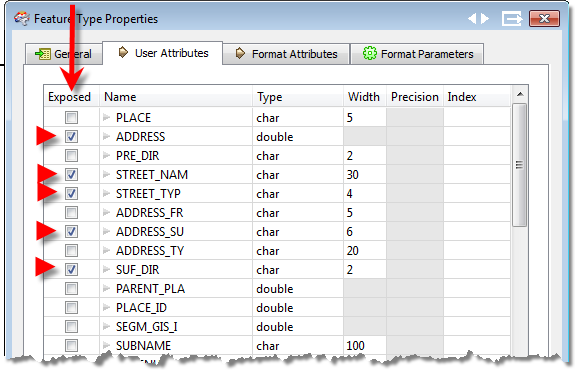Click the Width value 30 for STREET_NAM
575x370 pixels.
coord(365,175)
